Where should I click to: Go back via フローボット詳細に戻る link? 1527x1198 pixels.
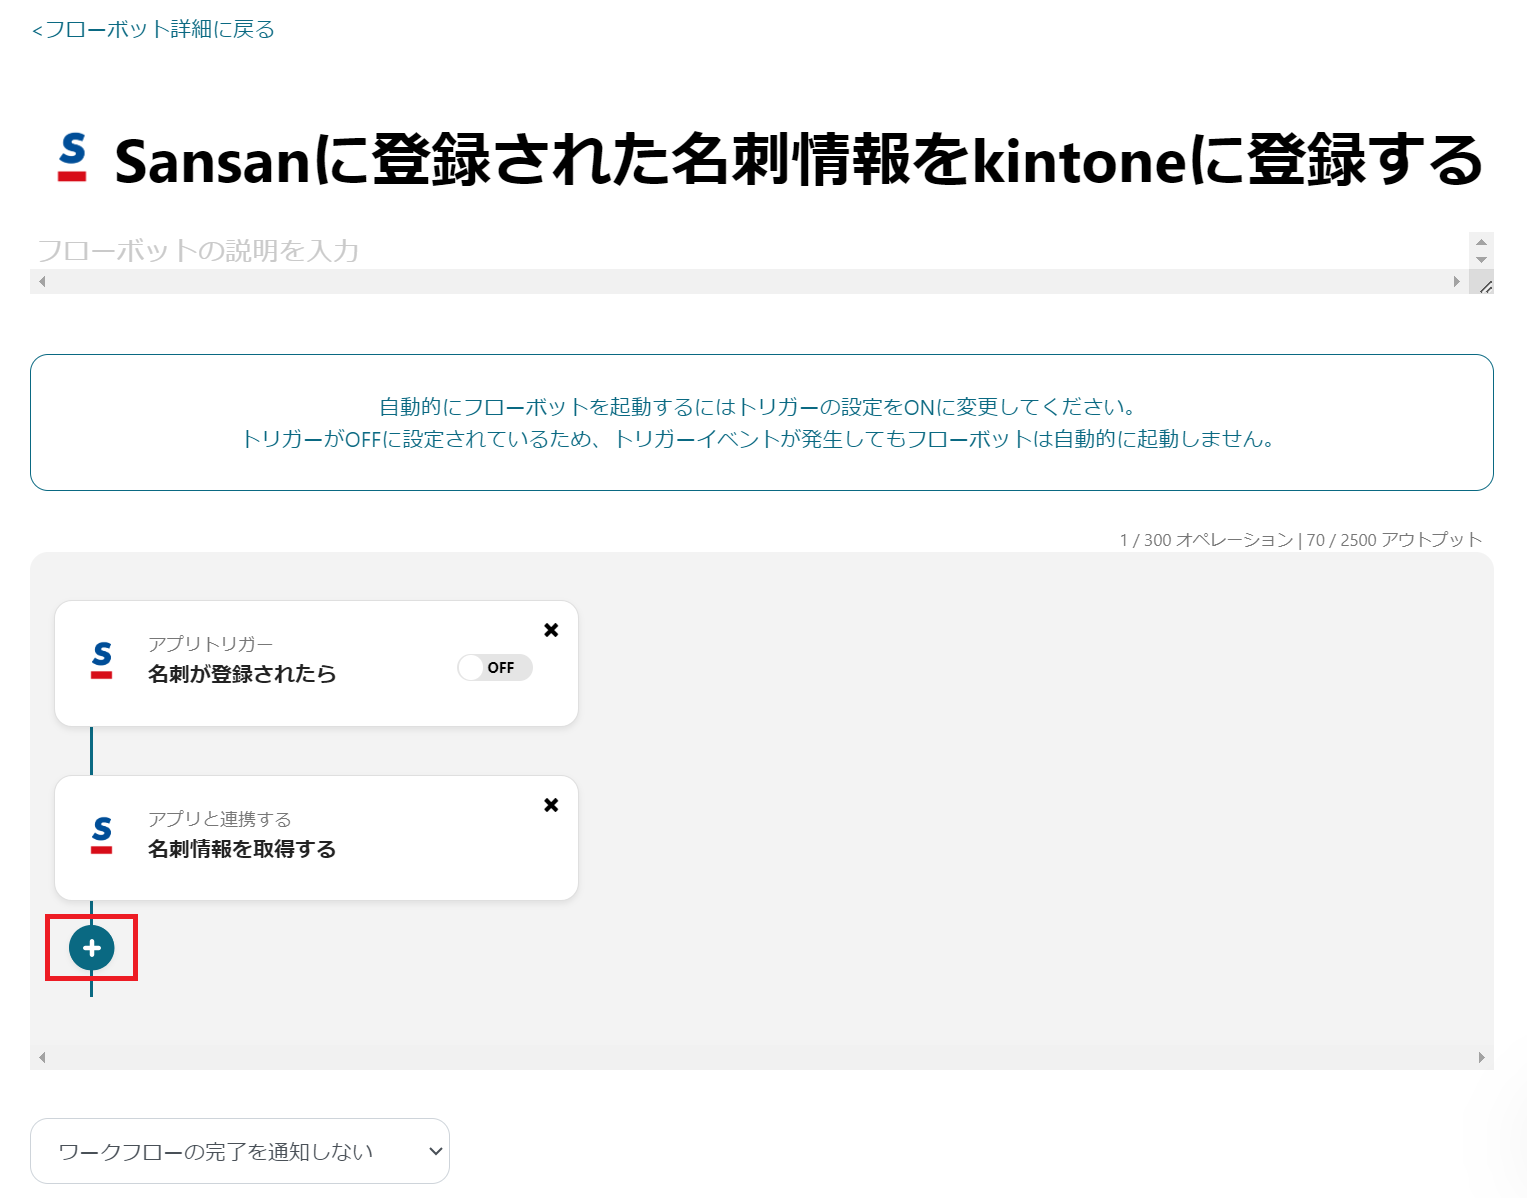click(154, 30)
